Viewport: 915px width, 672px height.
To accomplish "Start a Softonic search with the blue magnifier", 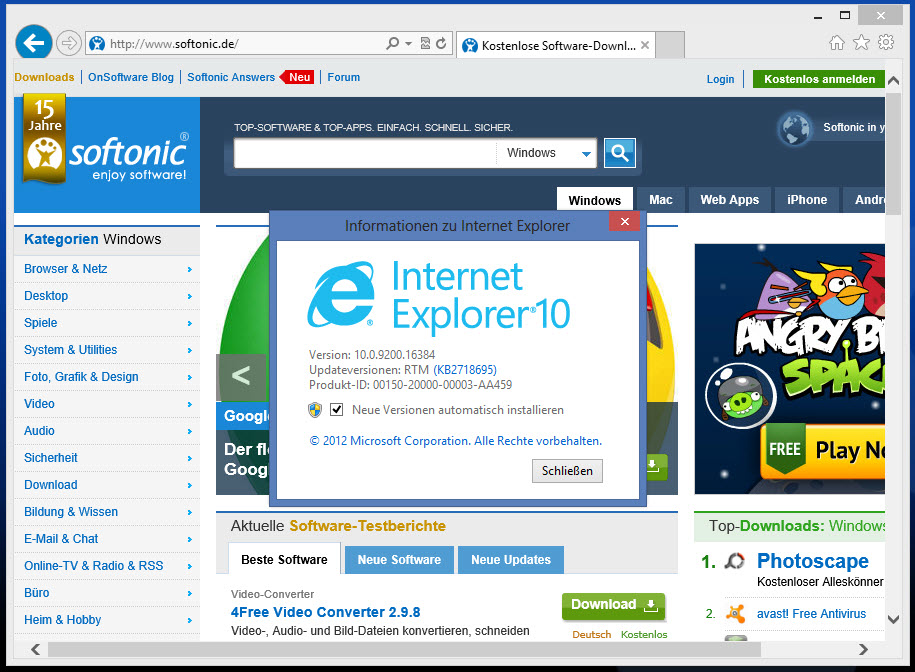I will [618, 153].
